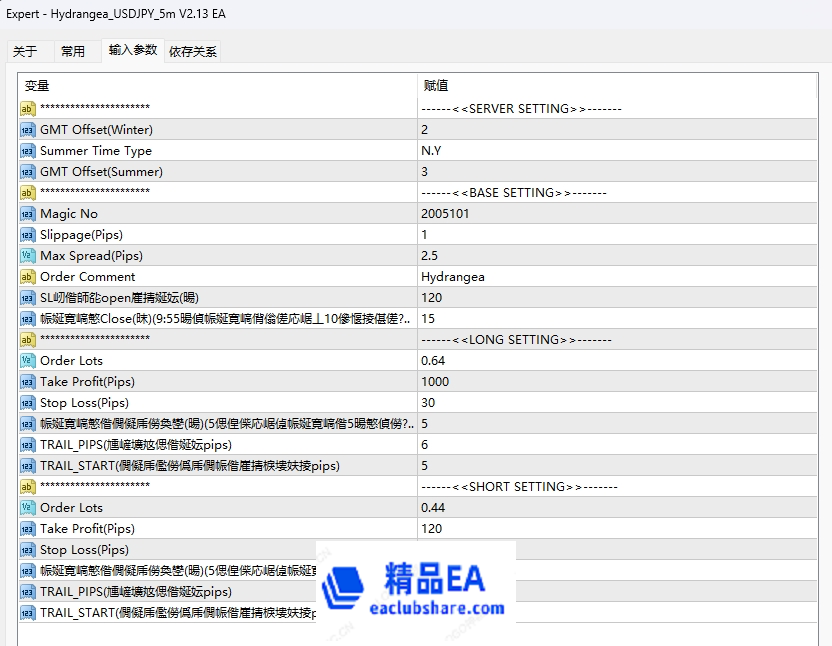Click the decimal icon beside Max Spread(Pips)

[x=28, y=256]
